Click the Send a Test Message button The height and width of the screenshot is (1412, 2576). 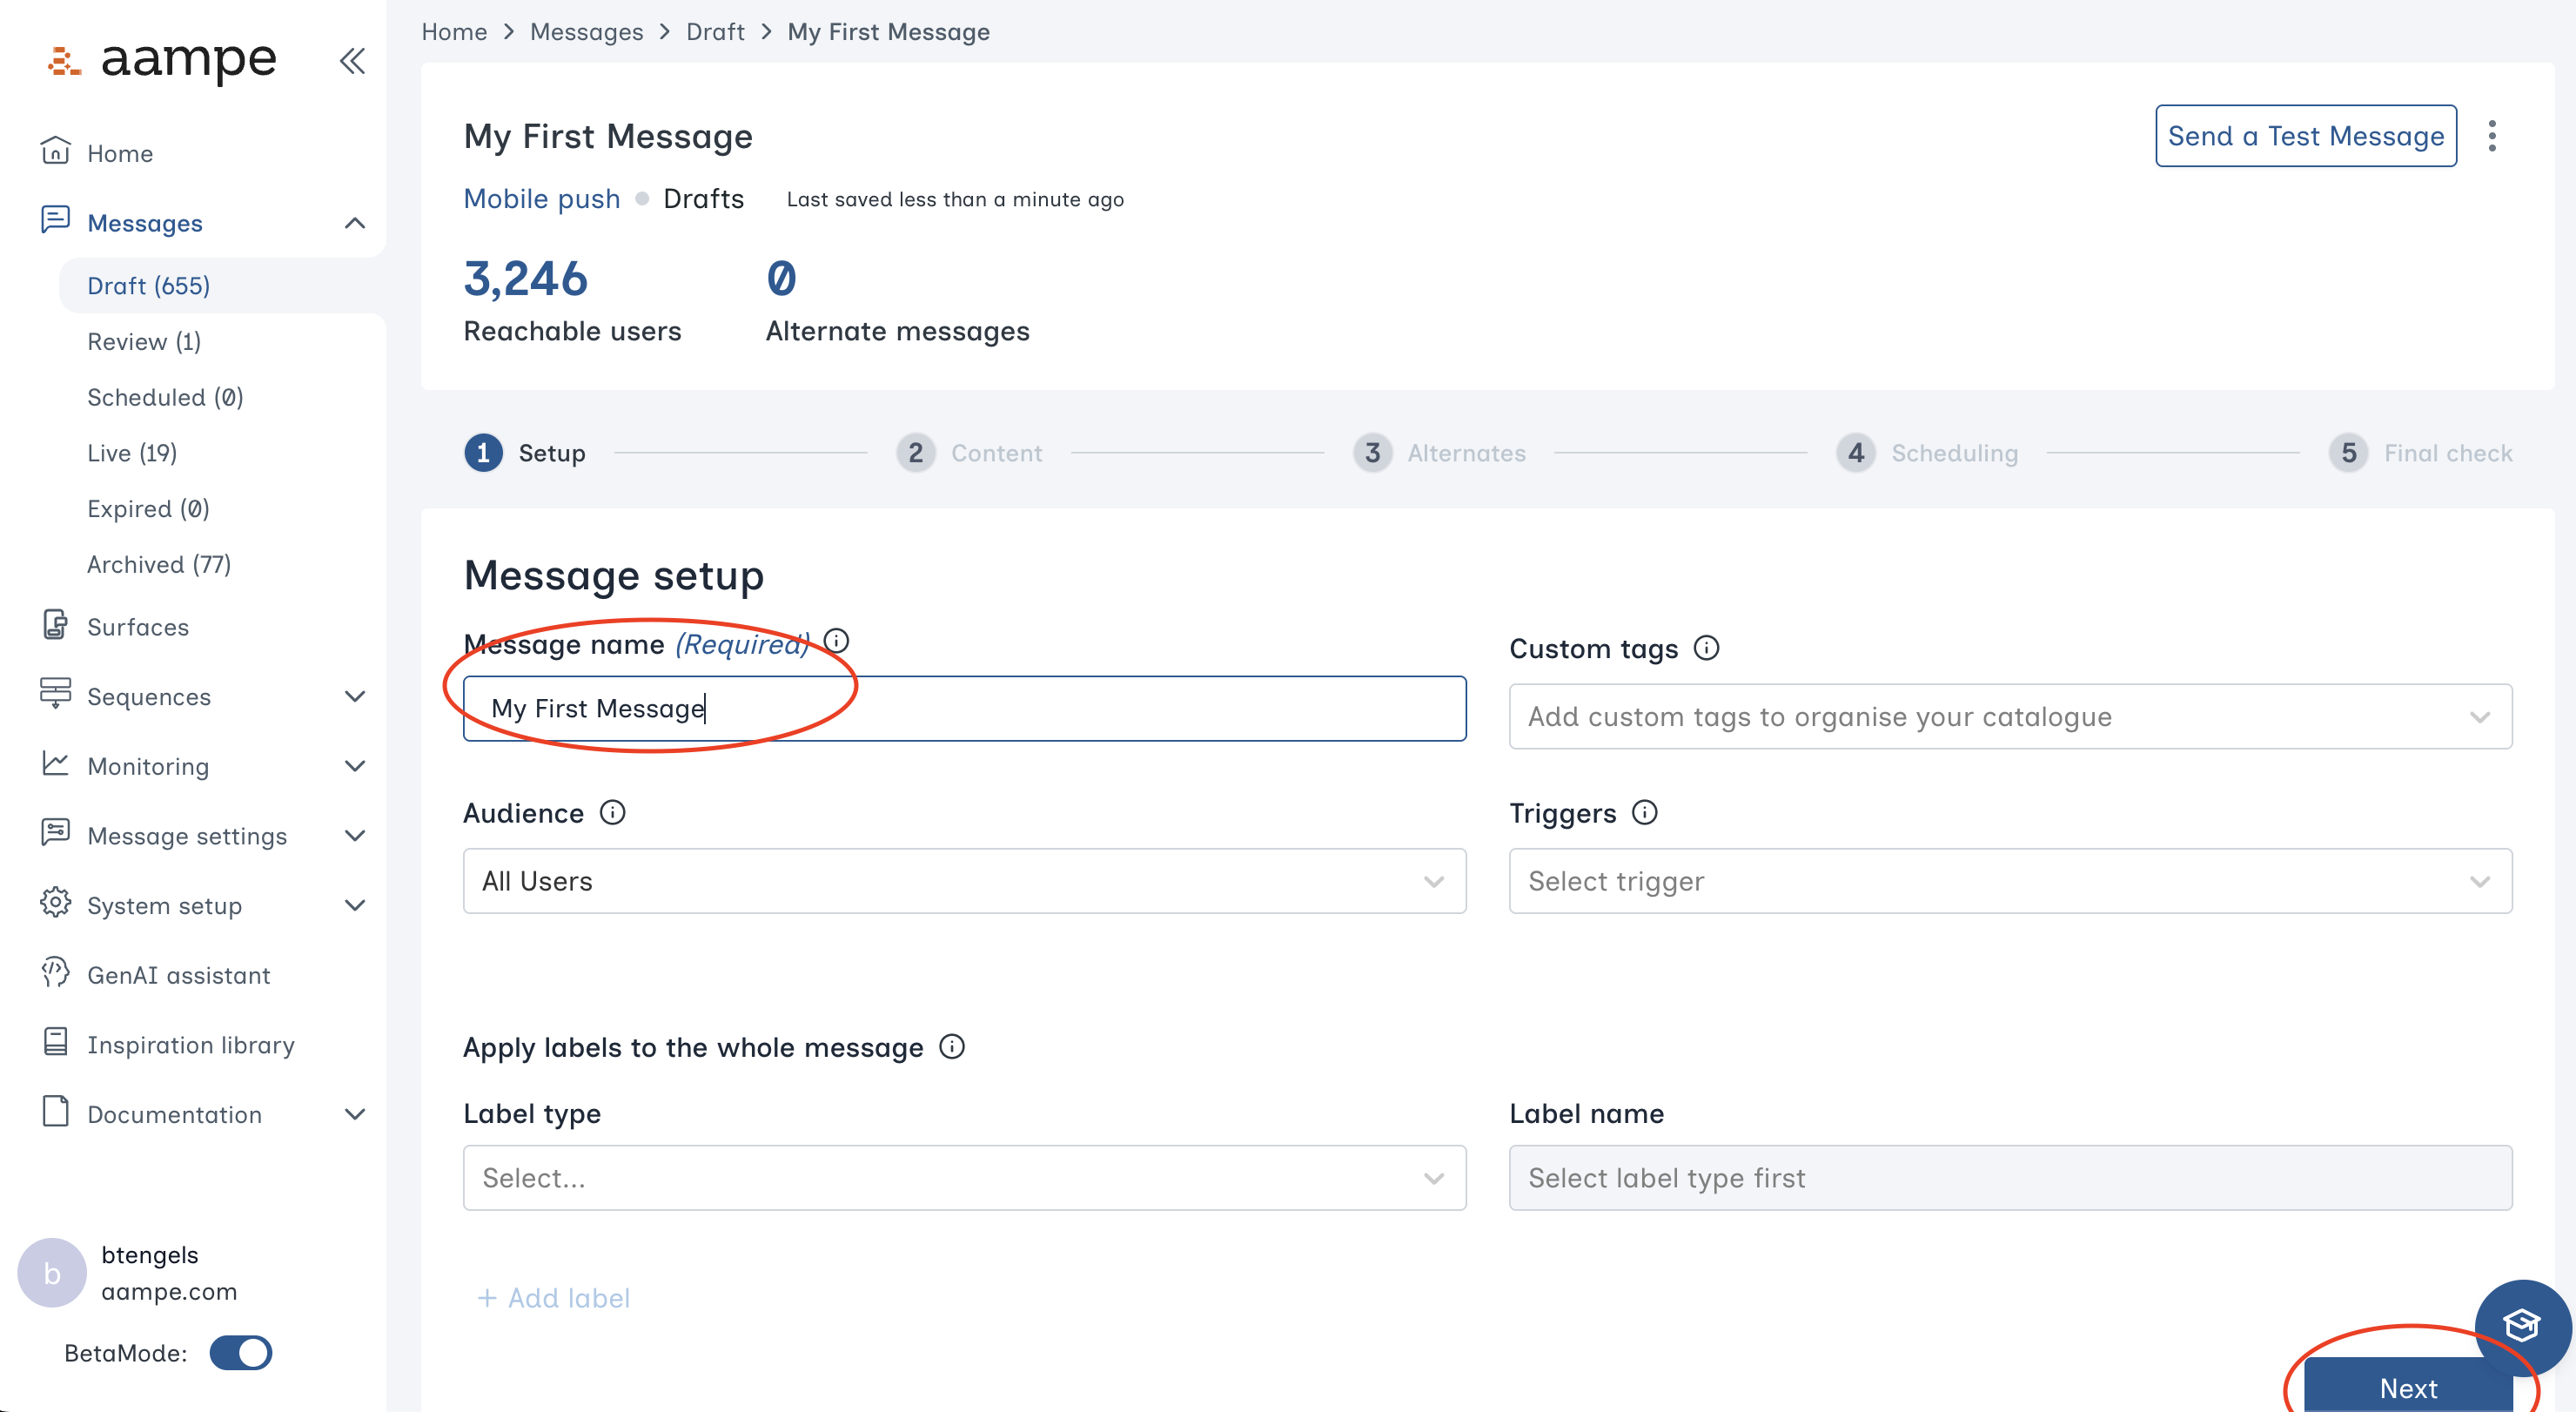pos(2305,136)
